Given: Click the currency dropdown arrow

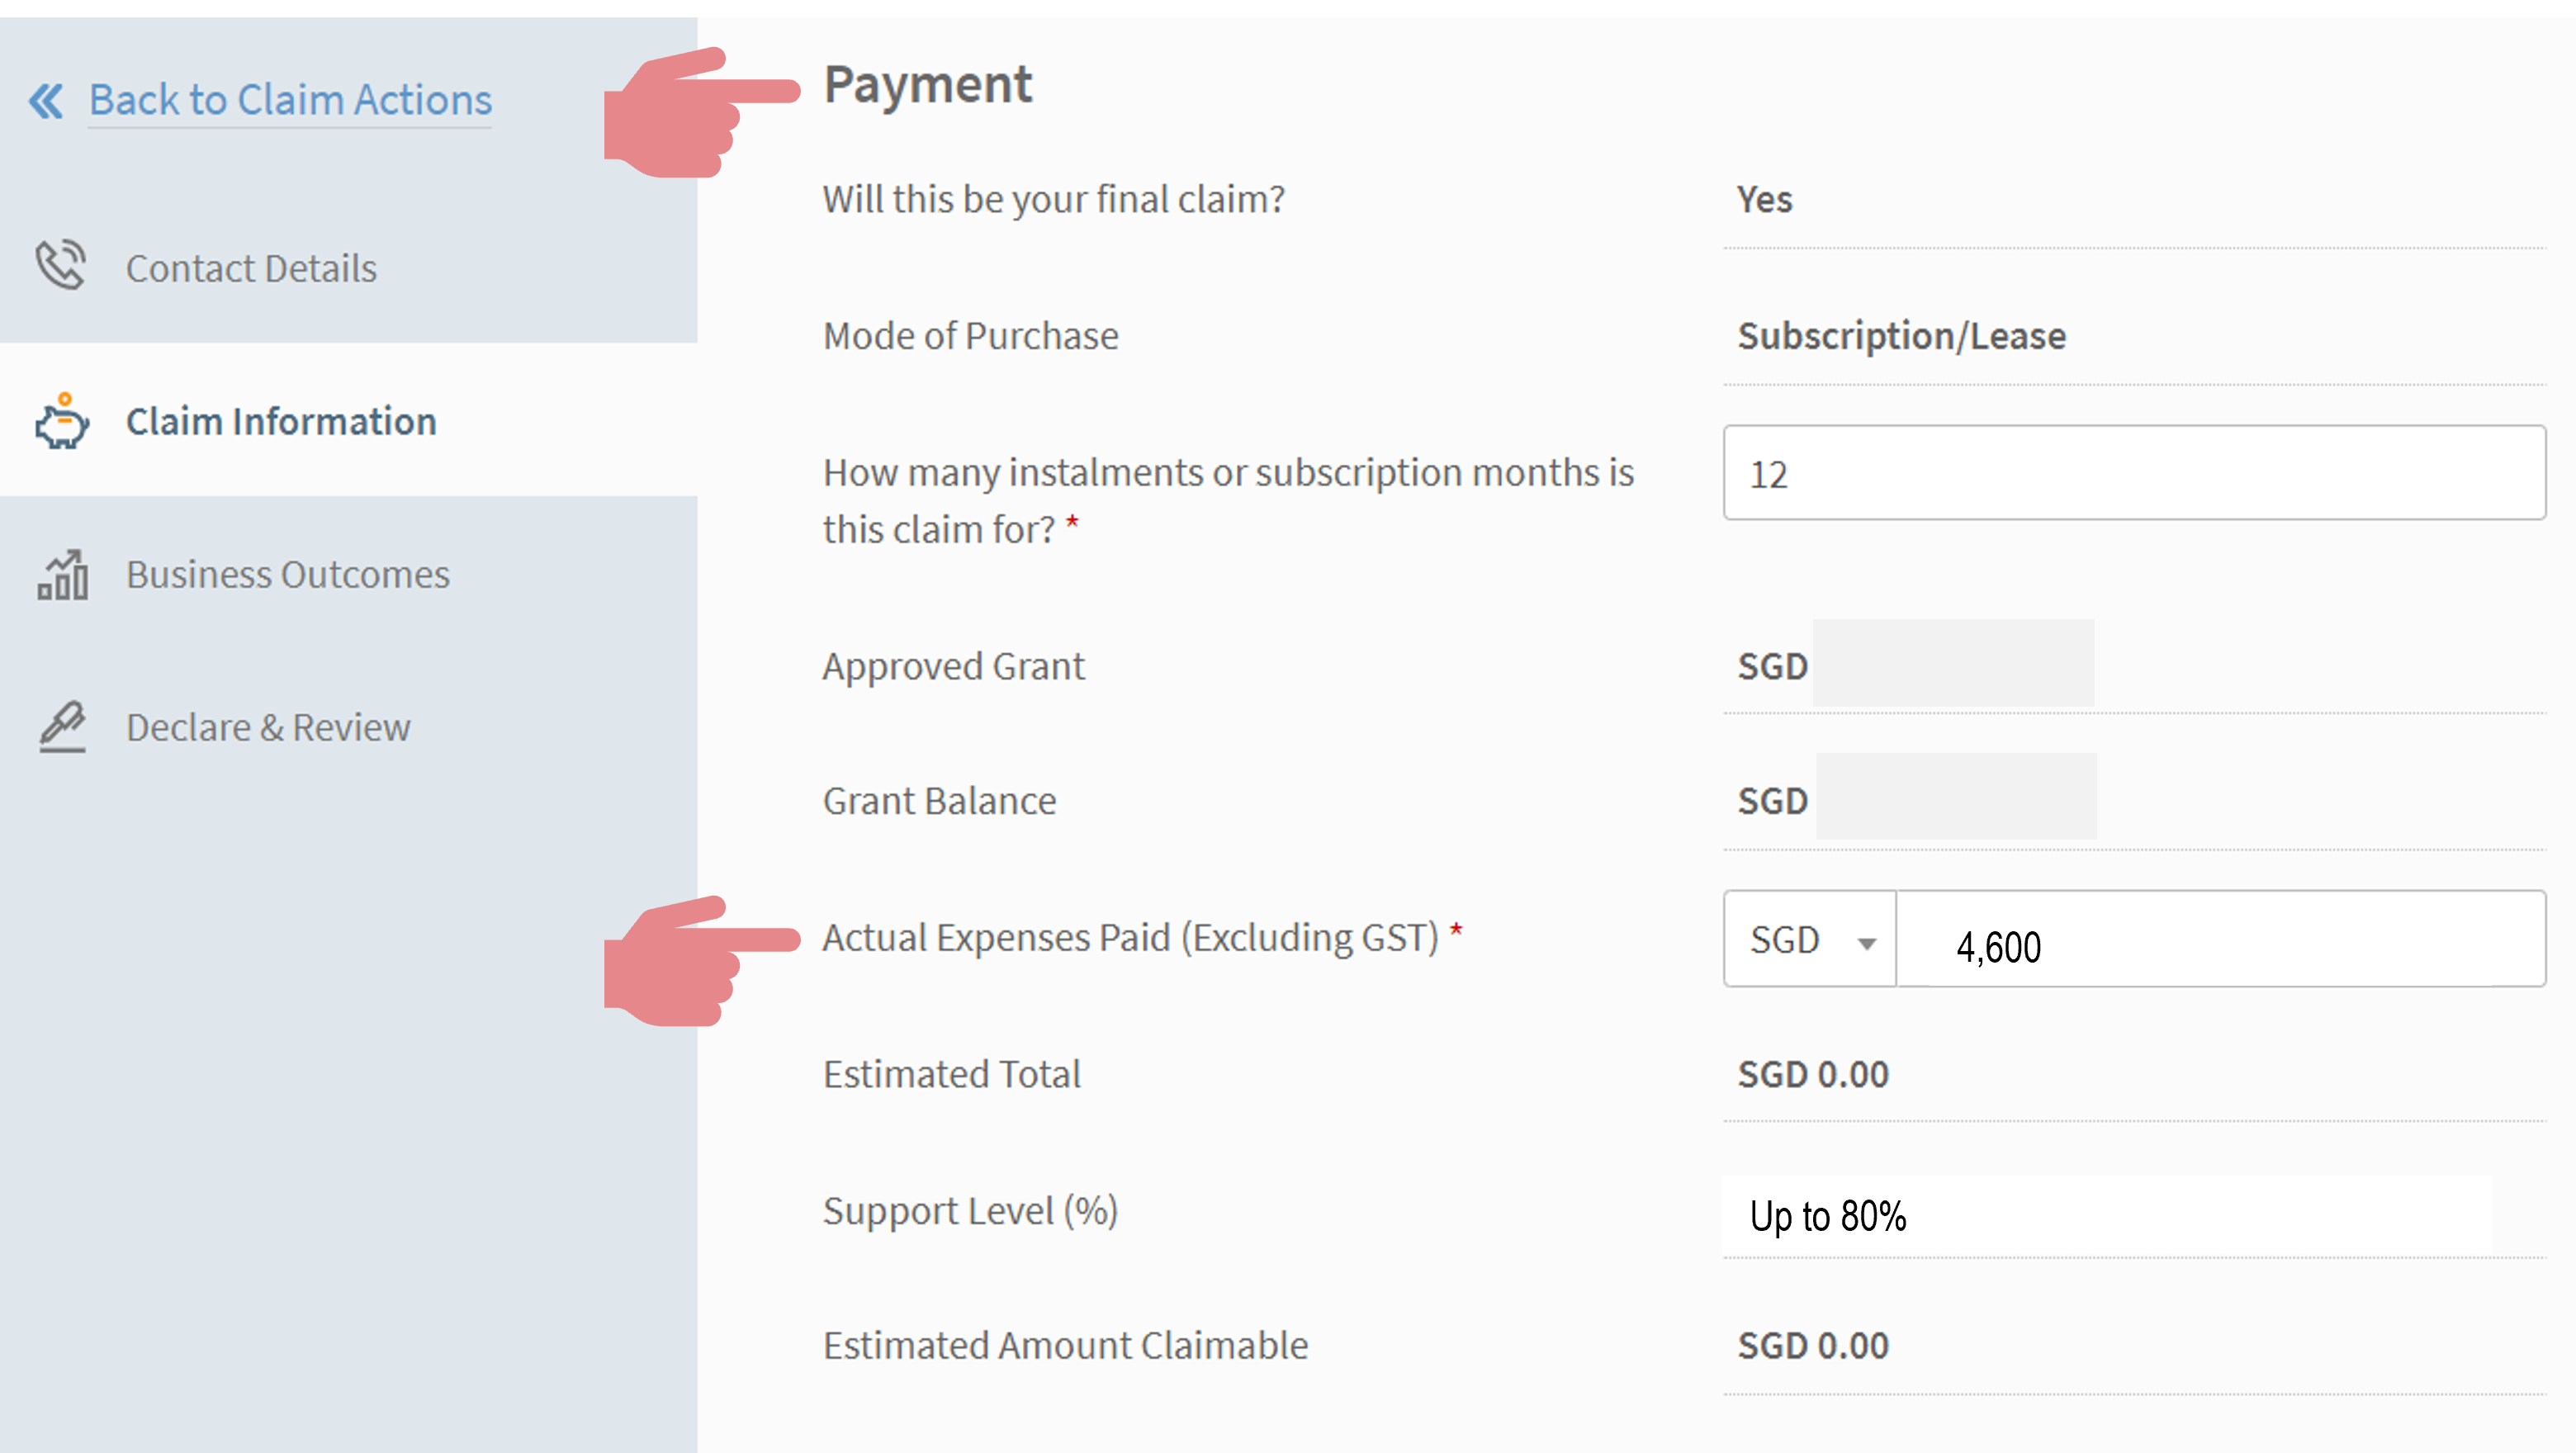Looking at the screenshot, I should coord(1866,943).
